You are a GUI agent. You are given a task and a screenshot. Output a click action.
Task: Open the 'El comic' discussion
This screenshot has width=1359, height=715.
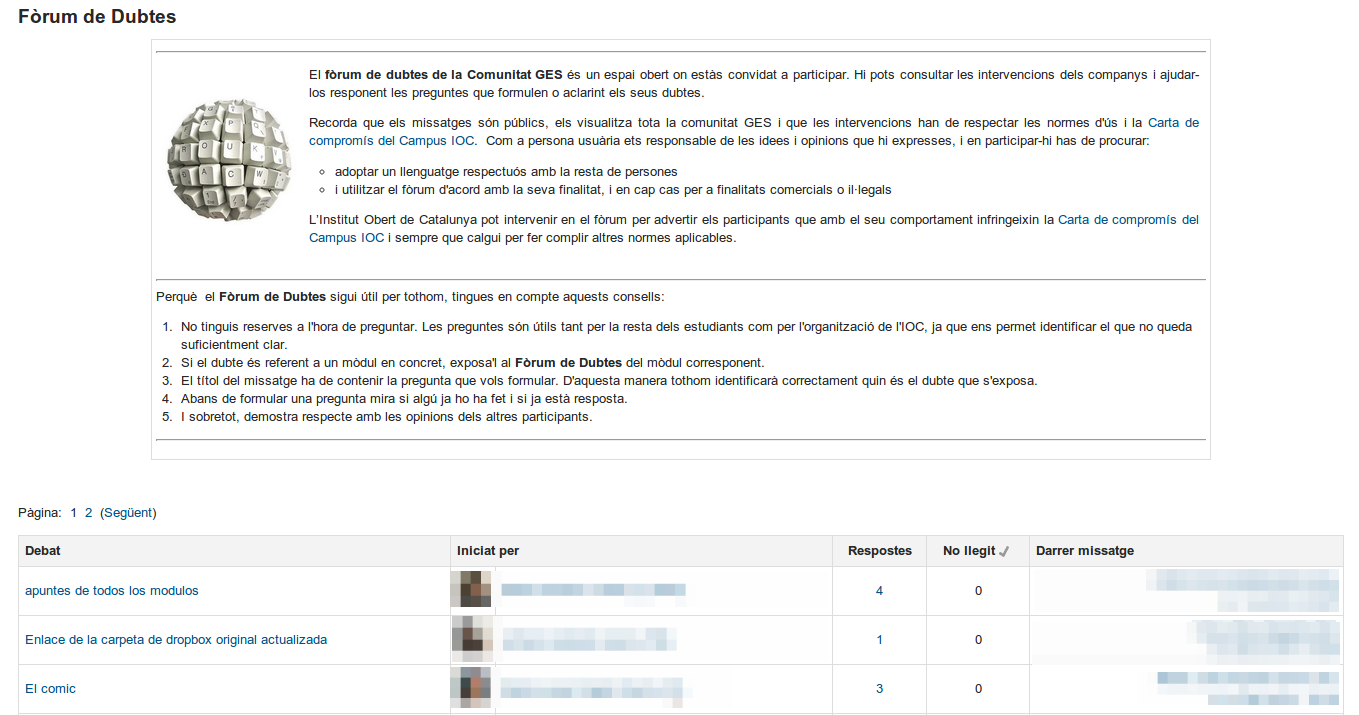click(x=50, y=689)
